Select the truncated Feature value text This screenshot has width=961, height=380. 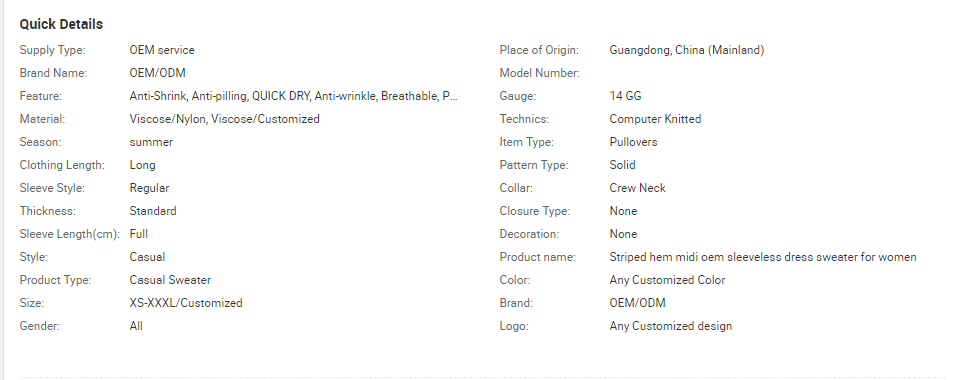[x=294, y=96]
